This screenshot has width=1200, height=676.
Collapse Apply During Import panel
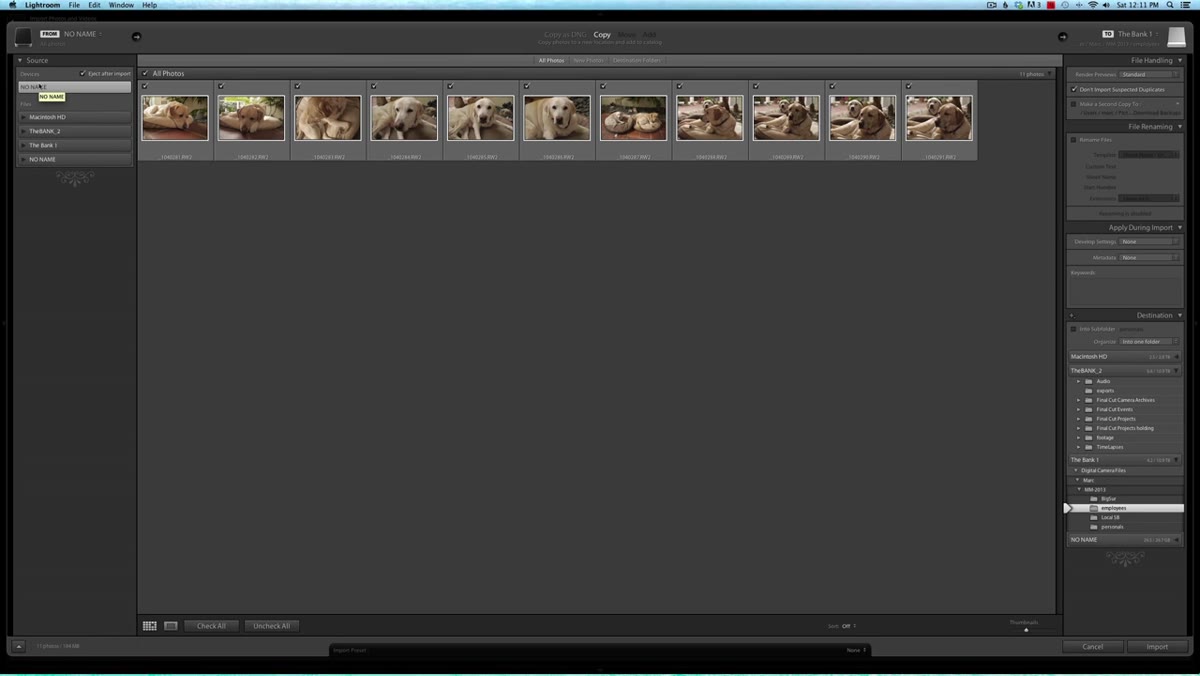[x=1180, y=227]
